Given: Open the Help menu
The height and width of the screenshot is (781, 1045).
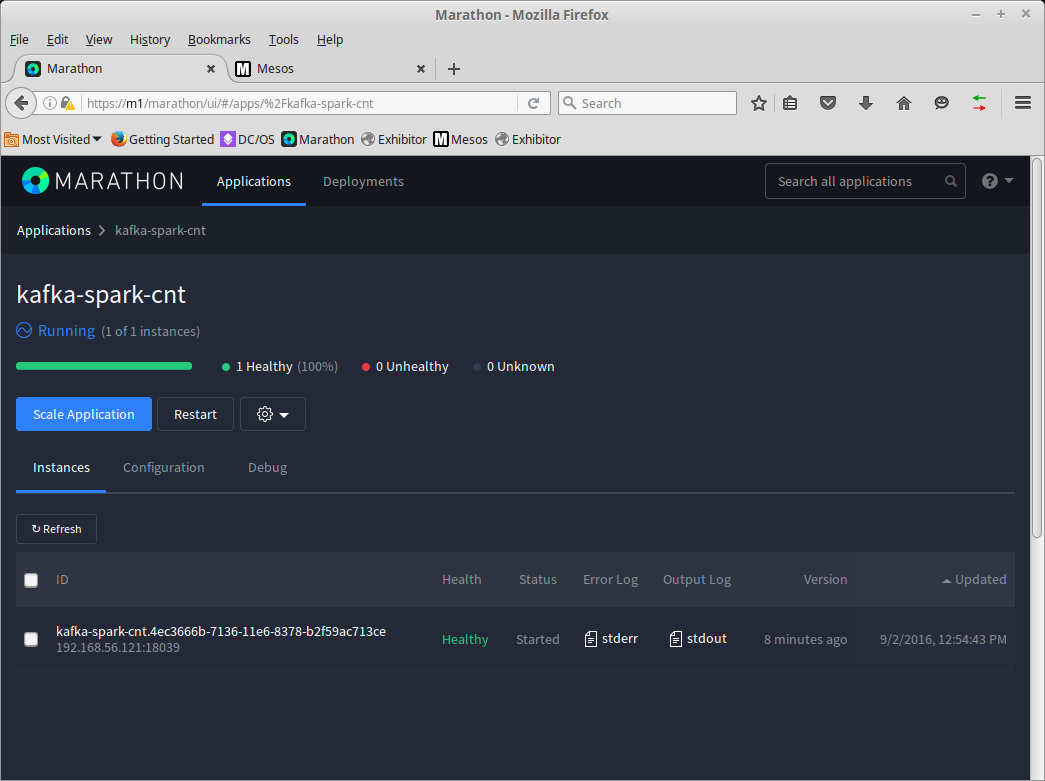Looking at the screenshot, I should pyautogui.click(x=330, y=39).
